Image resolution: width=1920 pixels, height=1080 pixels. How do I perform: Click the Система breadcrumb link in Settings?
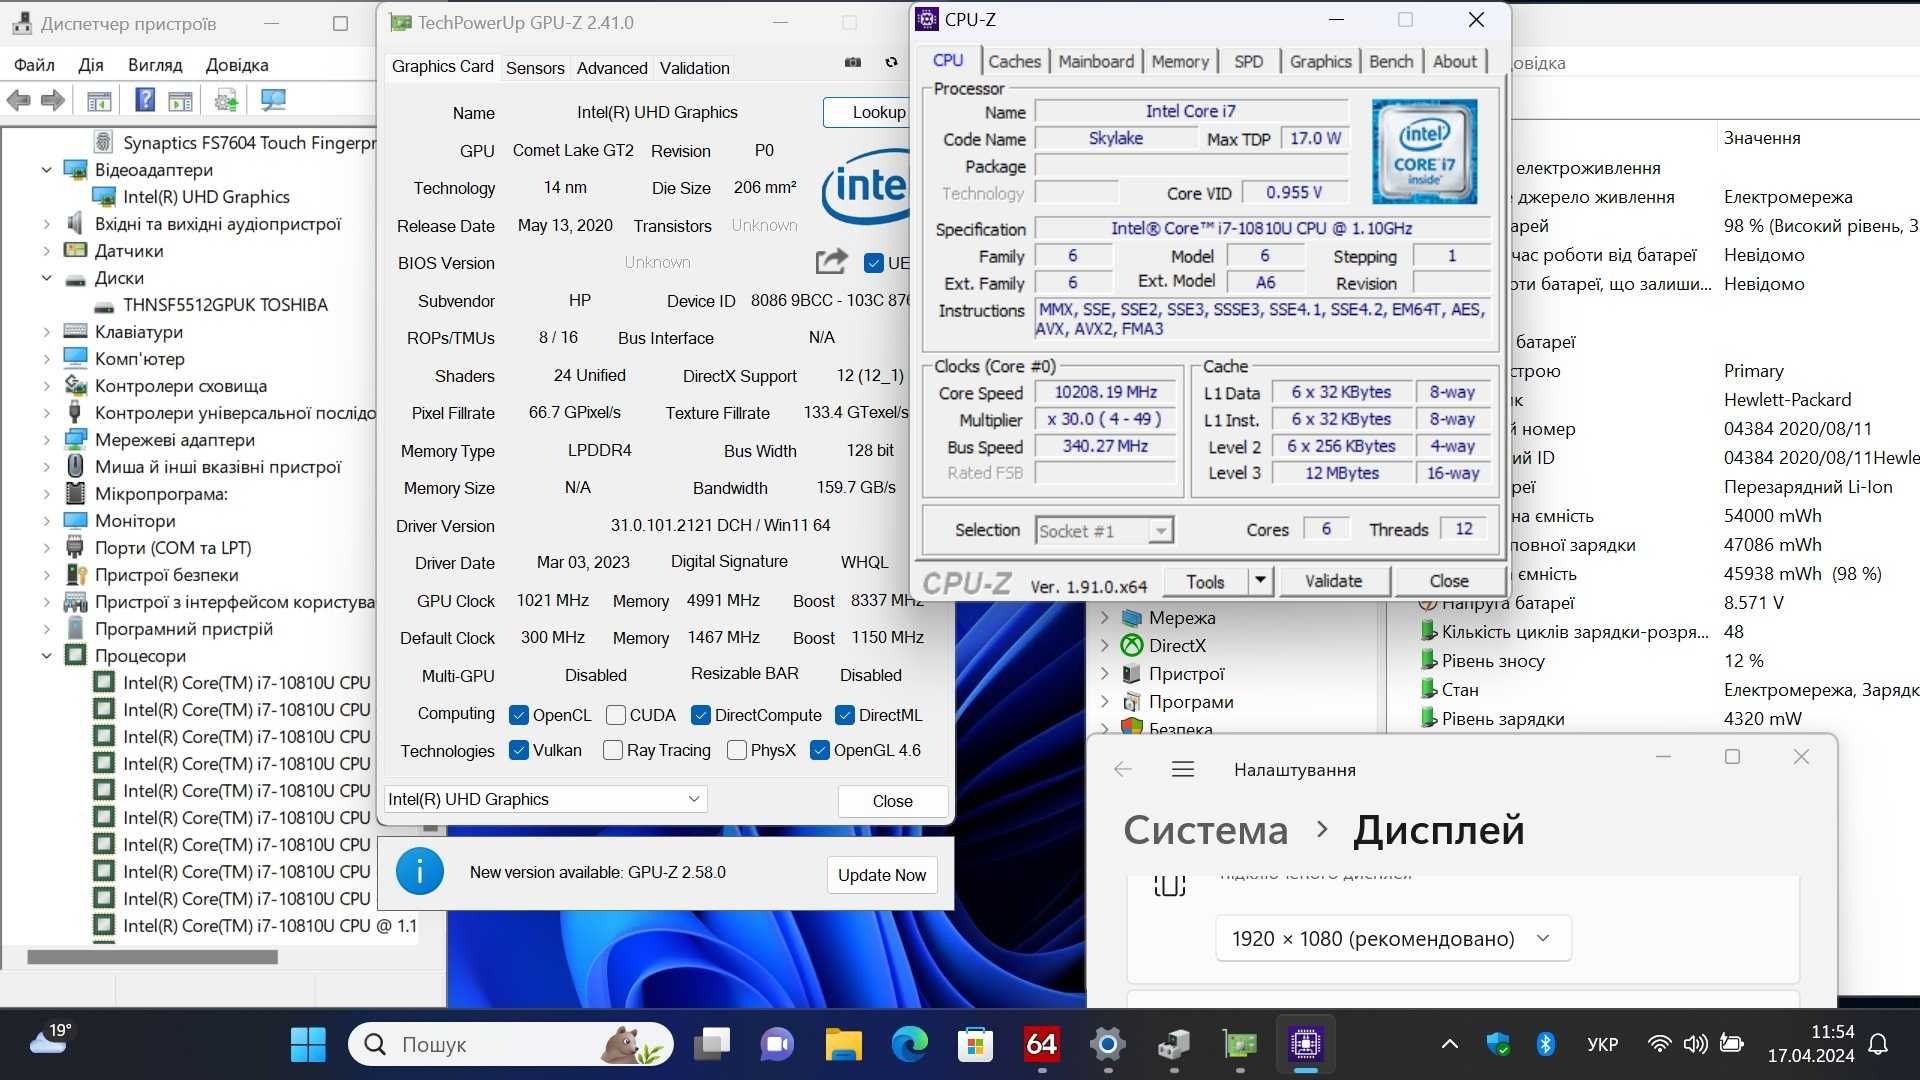point(1206,830)
